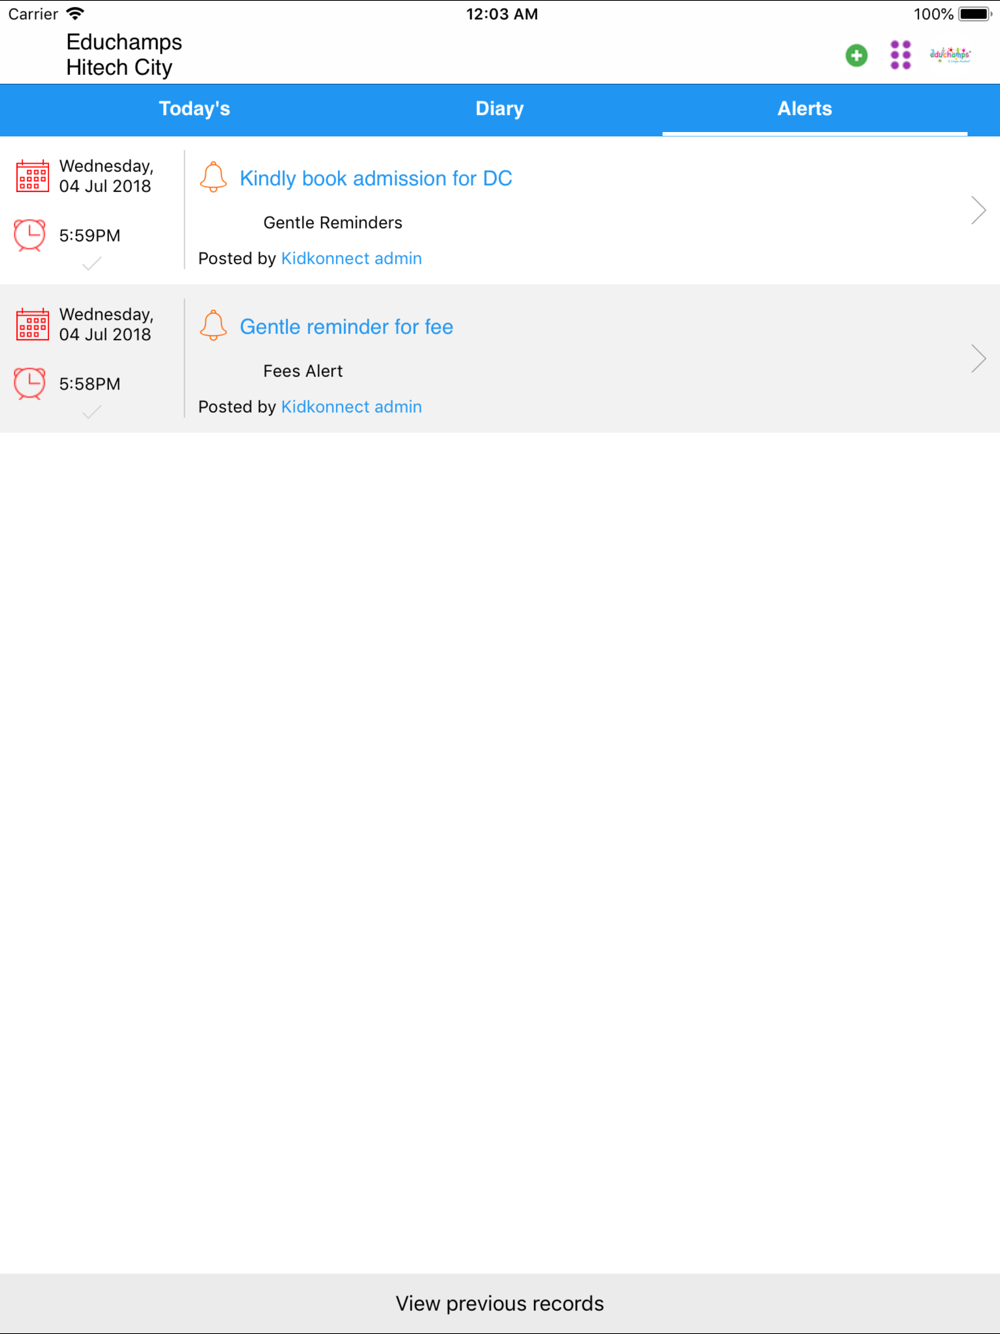Tap bell icon for Kindly book admission
This screenshot has height=1334, width=1000.
click(213, 177)
